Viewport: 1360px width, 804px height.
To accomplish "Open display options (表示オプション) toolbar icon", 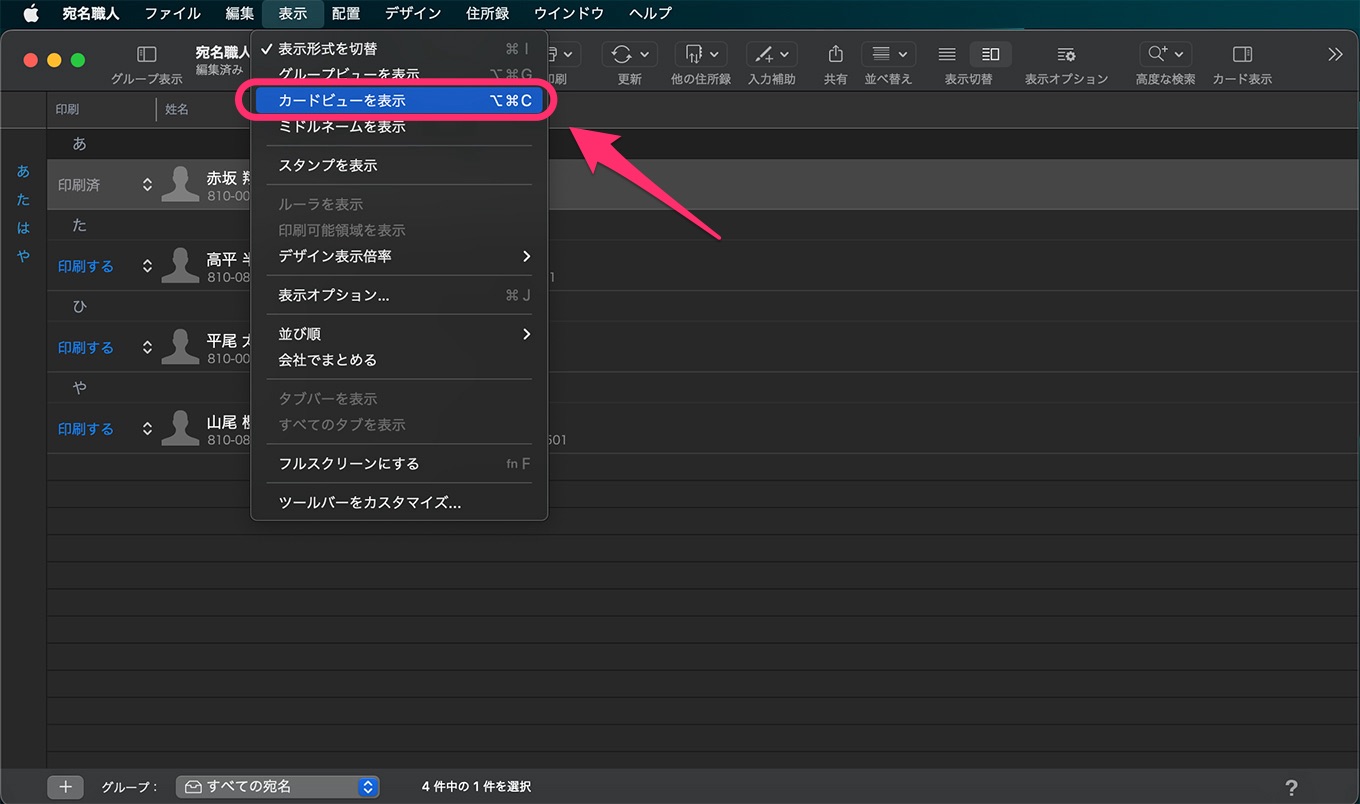I will (1066, 54).
